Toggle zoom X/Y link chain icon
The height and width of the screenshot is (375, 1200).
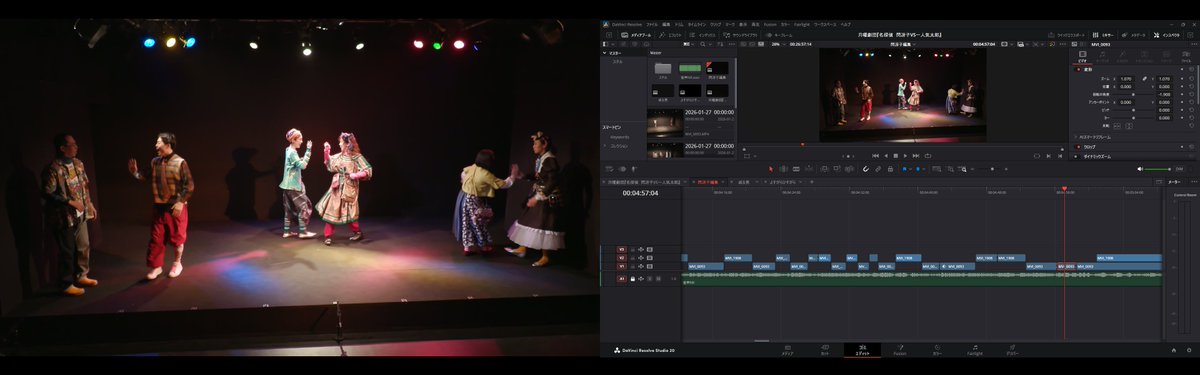point(1145,78)
